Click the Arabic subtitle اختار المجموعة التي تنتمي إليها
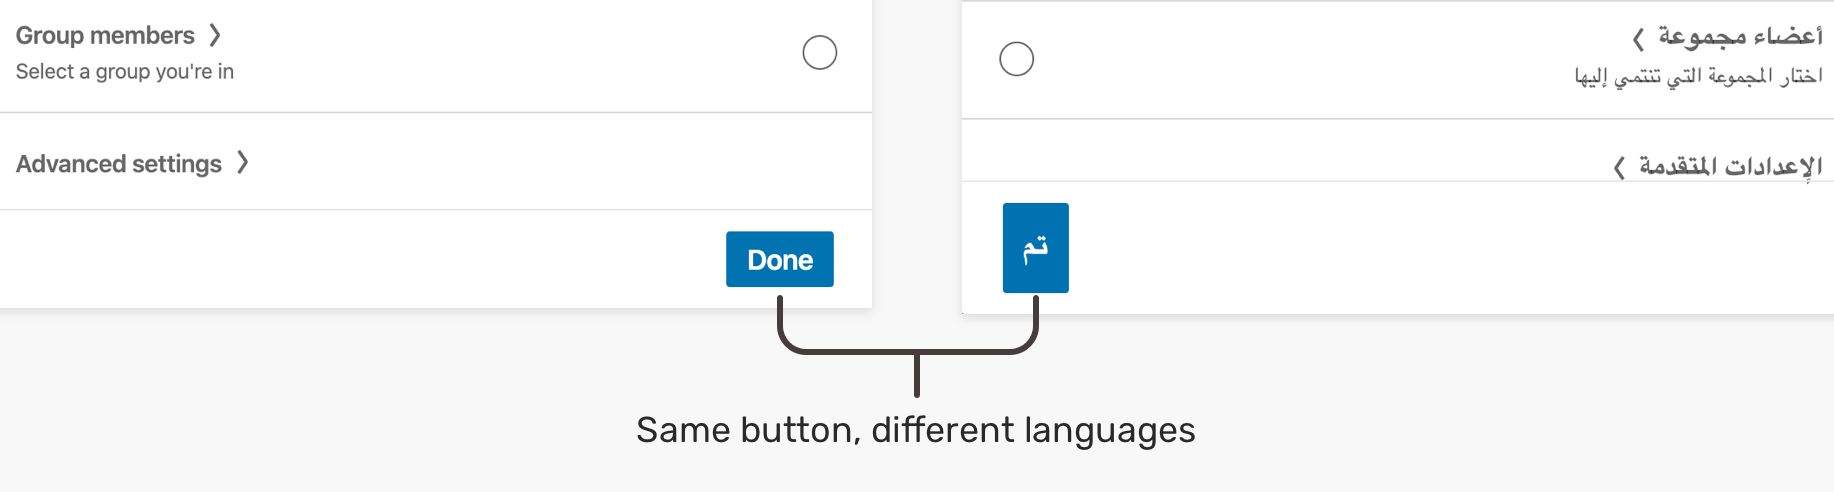 pyautogui.click(x=1698, y=77)
